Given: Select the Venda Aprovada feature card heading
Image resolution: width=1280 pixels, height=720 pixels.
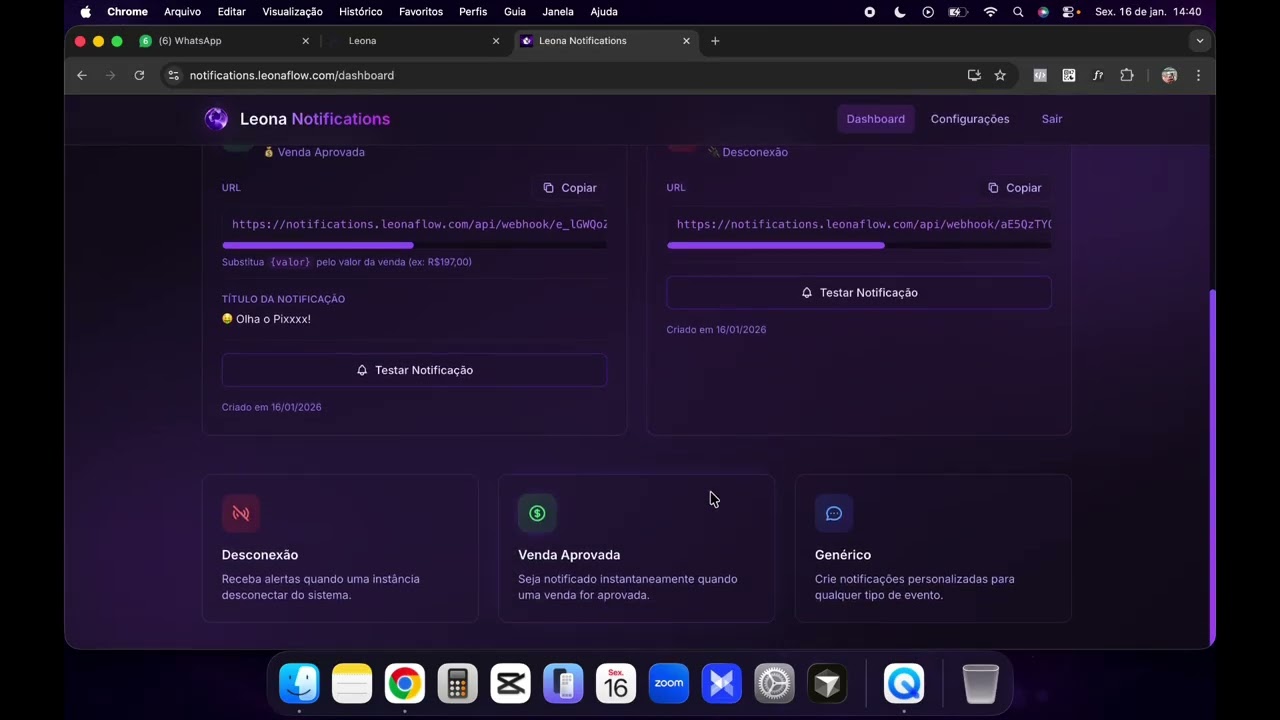Looking at the screenshot, I should [x=569, y=555].
